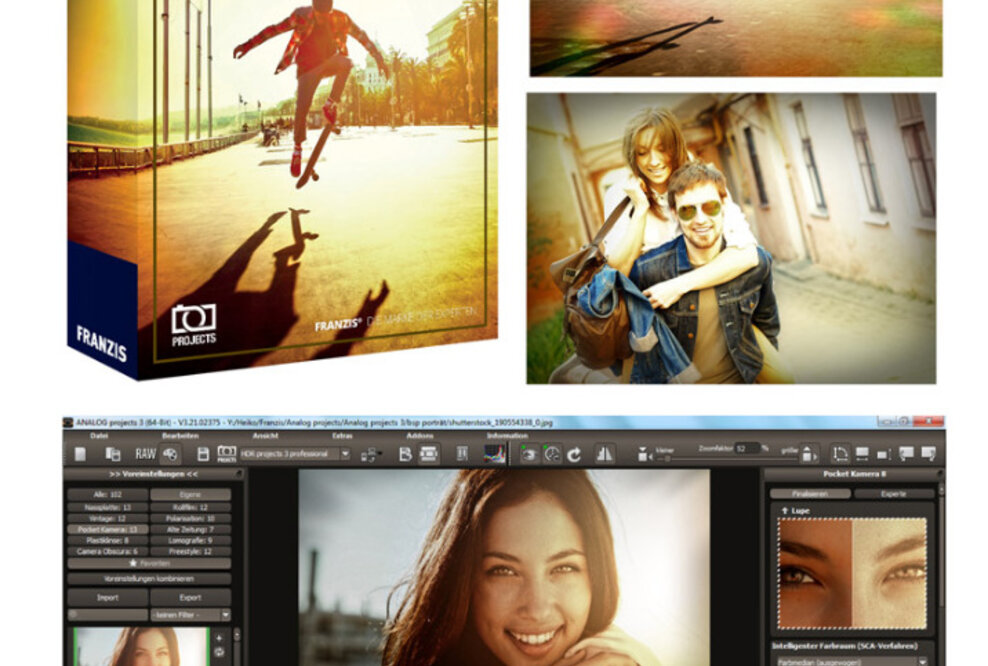Open the keinen Filter dropdown below Export
This screenshot has width=988, height=666.
(x=189, y=615)
